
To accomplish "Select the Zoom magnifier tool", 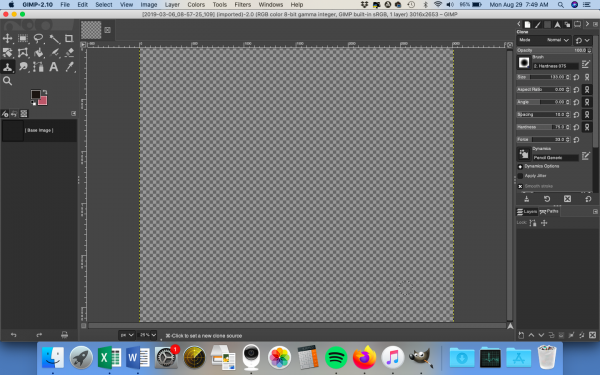I will pos(7,81).
